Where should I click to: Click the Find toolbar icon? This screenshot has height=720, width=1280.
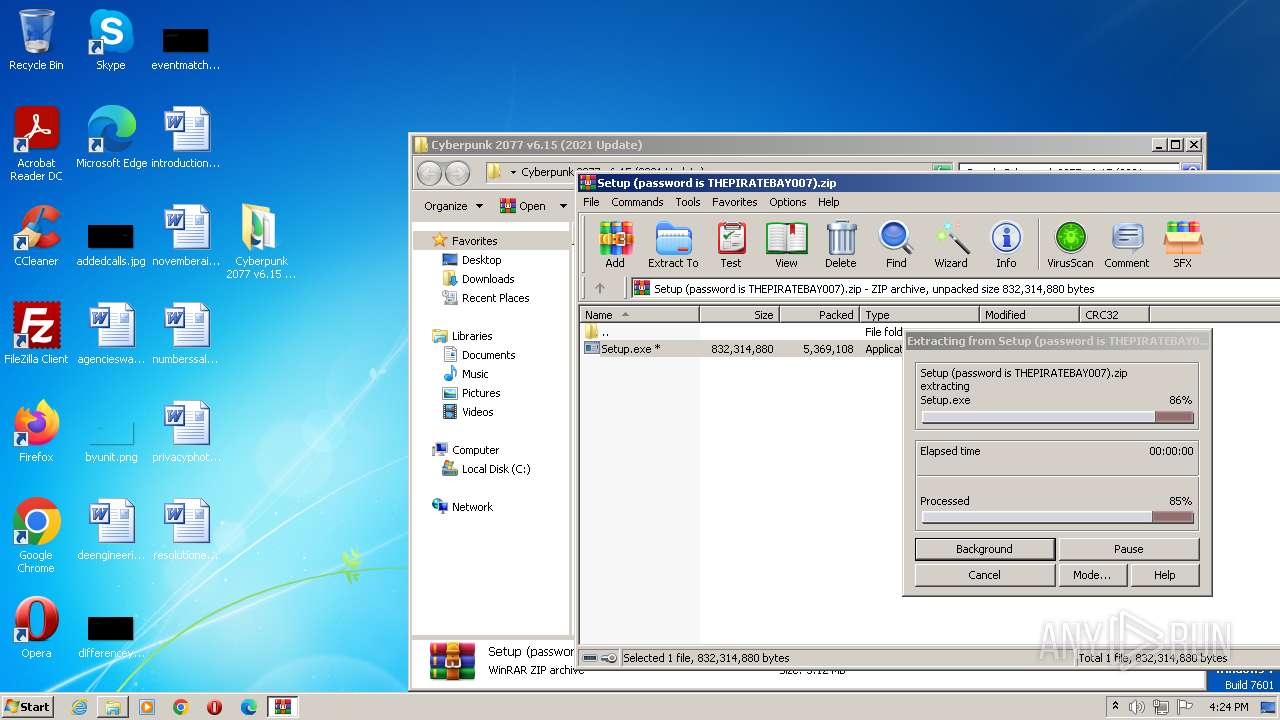(896, 245)
